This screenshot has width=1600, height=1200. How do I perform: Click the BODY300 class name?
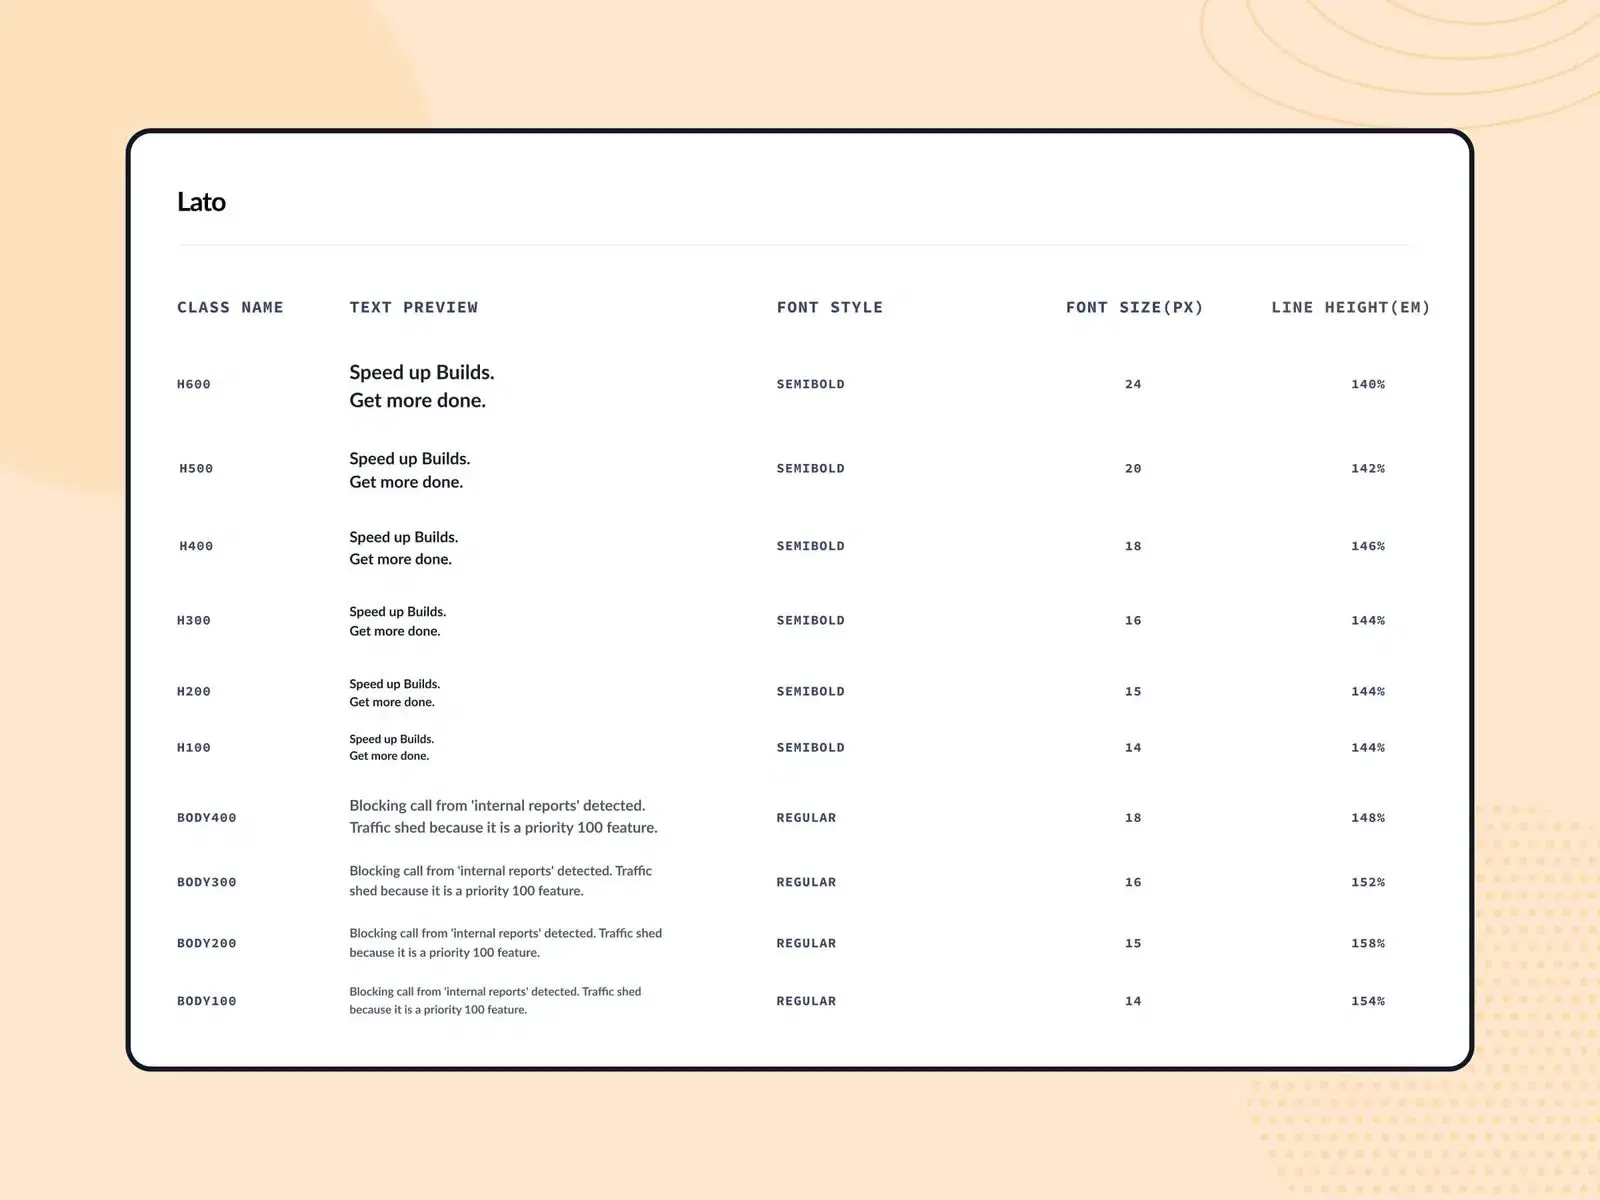207,882
